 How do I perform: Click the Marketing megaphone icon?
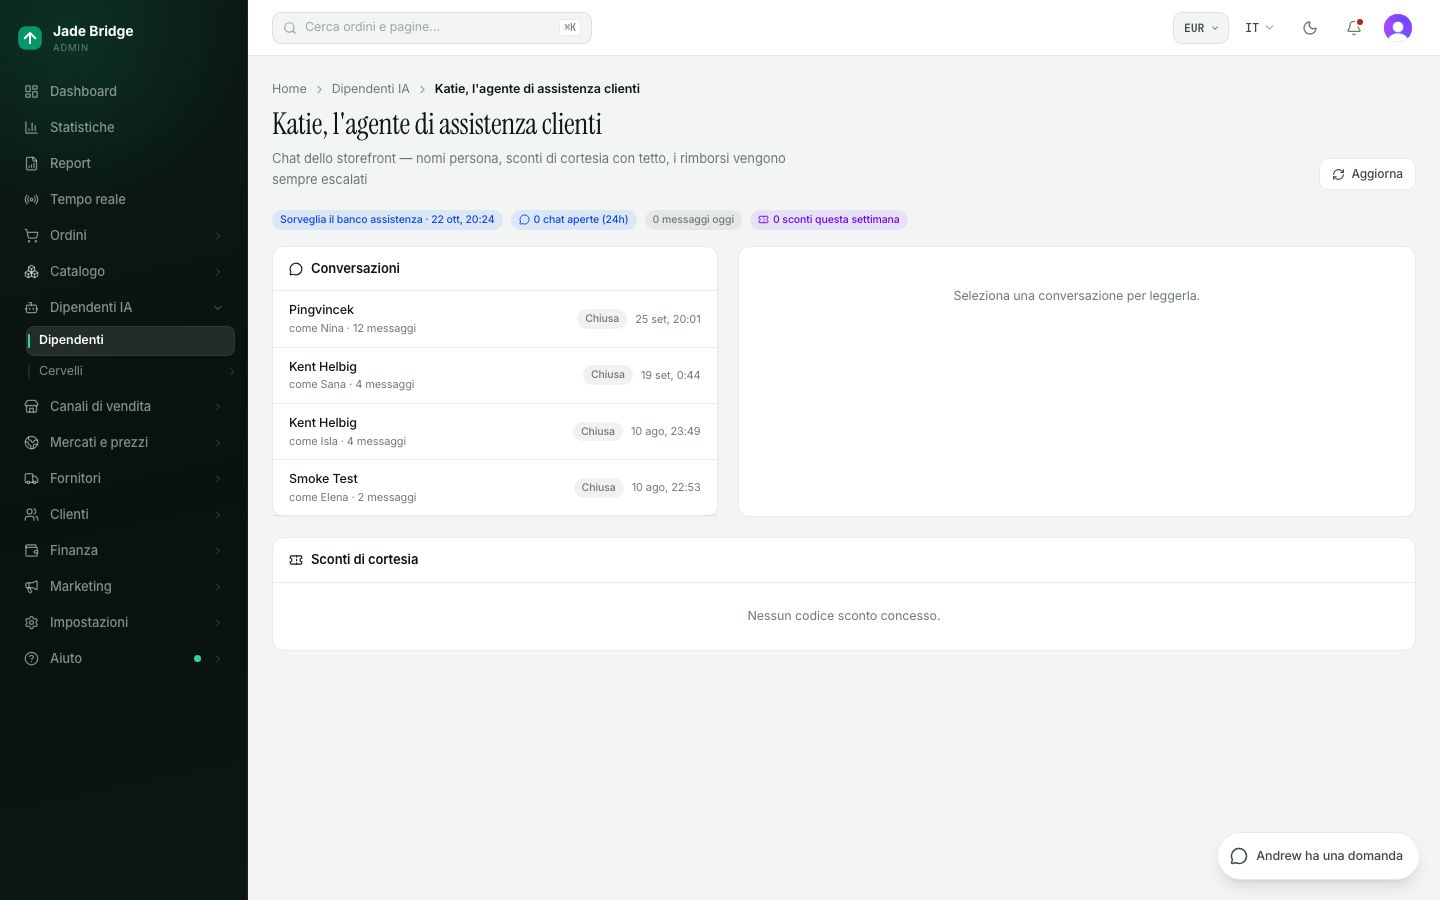31,587
